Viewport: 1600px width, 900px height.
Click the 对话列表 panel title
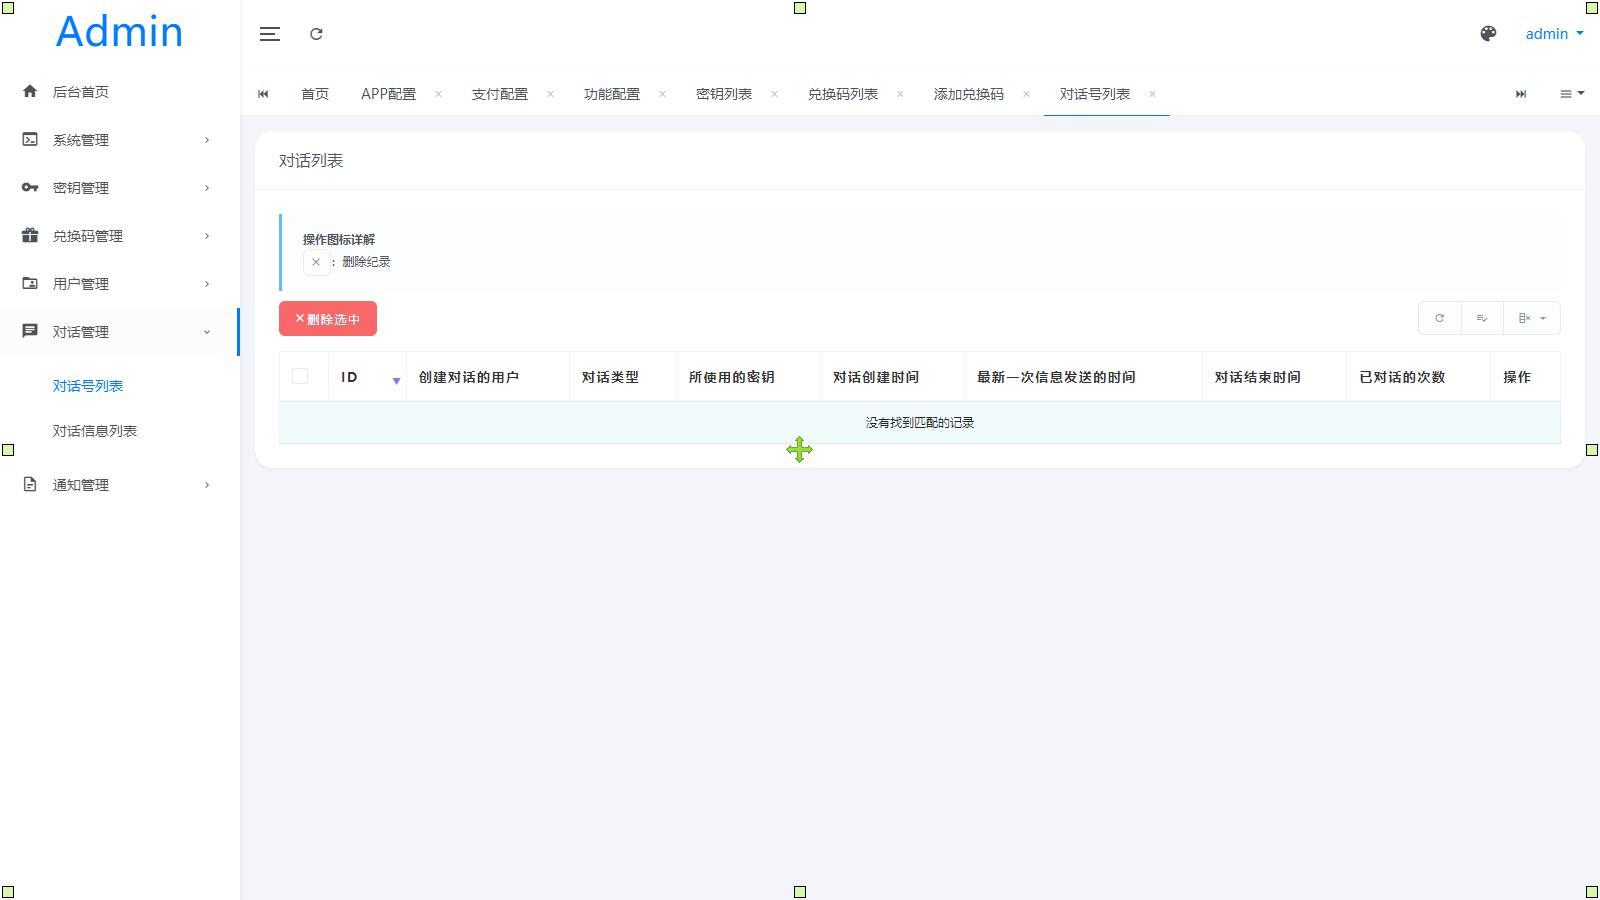[x=311, y=161]
